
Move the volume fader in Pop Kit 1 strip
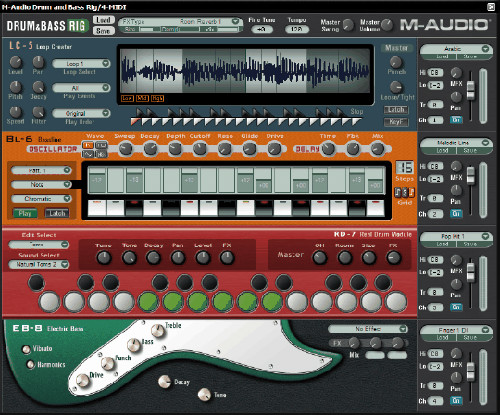coord(470,272)
